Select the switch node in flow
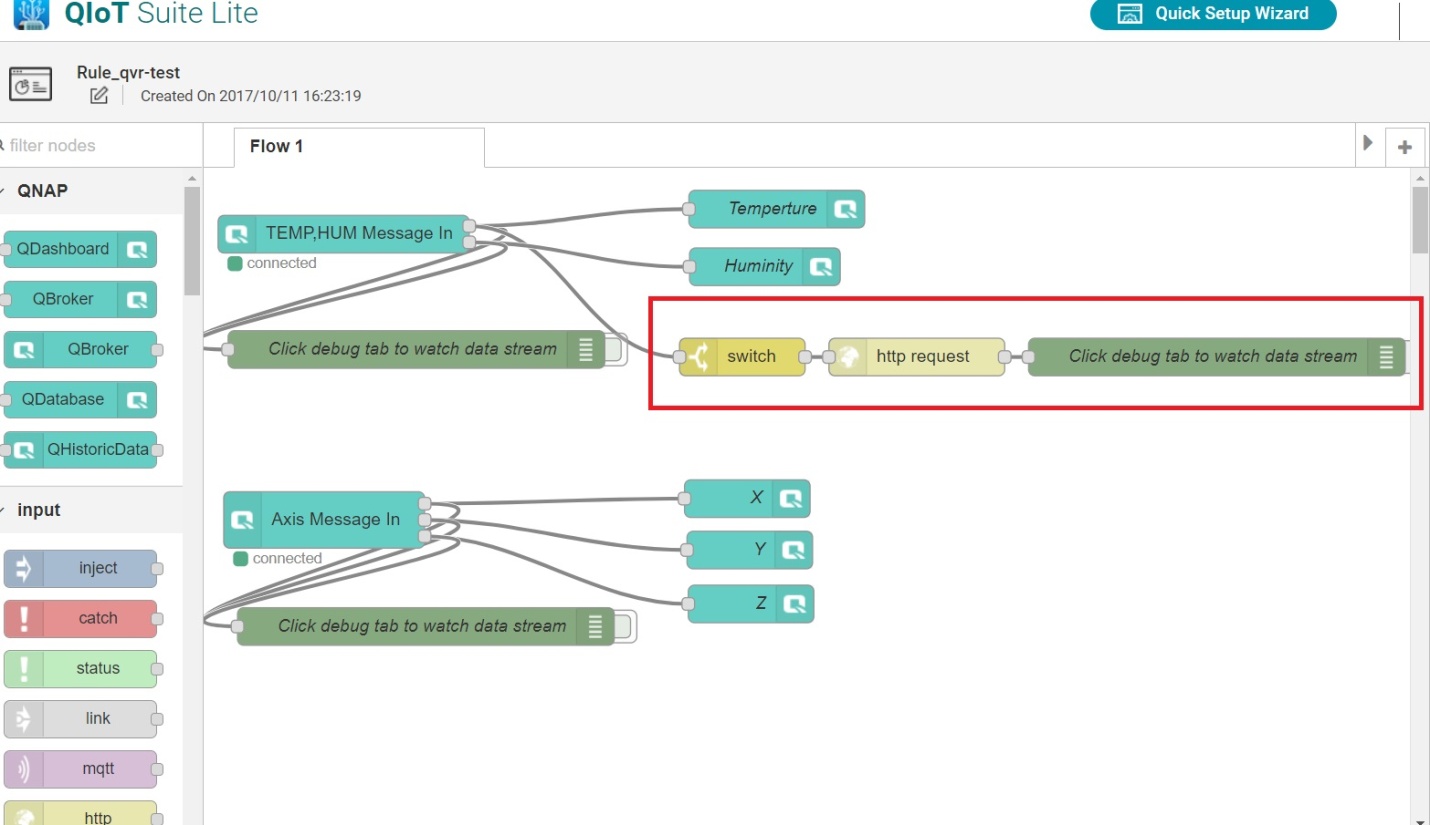1430x825 pixels. coord(742,356)
